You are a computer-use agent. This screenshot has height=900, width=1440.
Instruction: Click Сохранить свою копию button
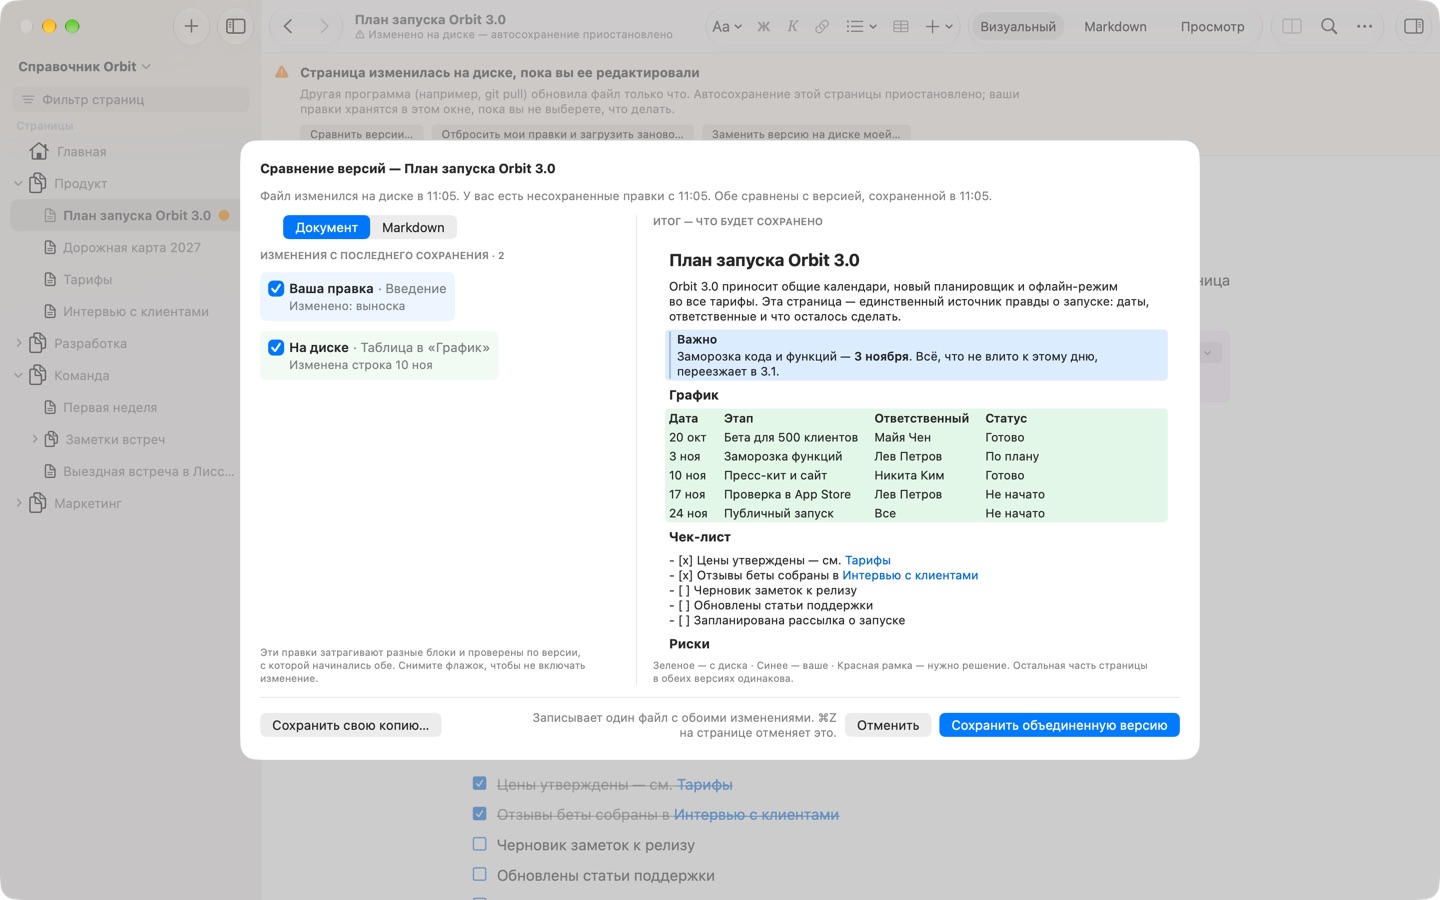tap(350, 725)
